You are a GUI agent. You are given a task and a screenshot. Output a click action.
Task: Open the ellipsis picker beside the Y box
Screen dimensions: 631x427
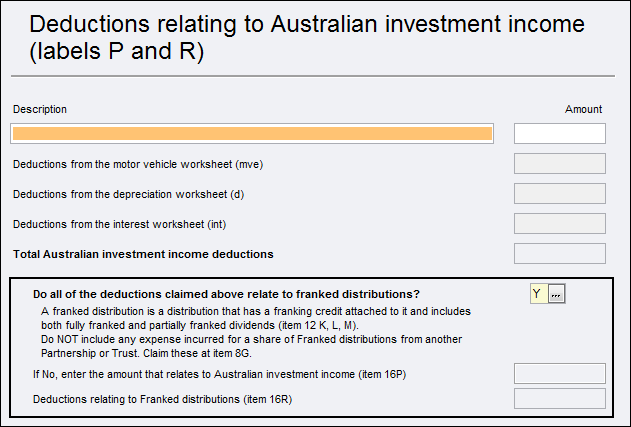click(x=557, y=293)
